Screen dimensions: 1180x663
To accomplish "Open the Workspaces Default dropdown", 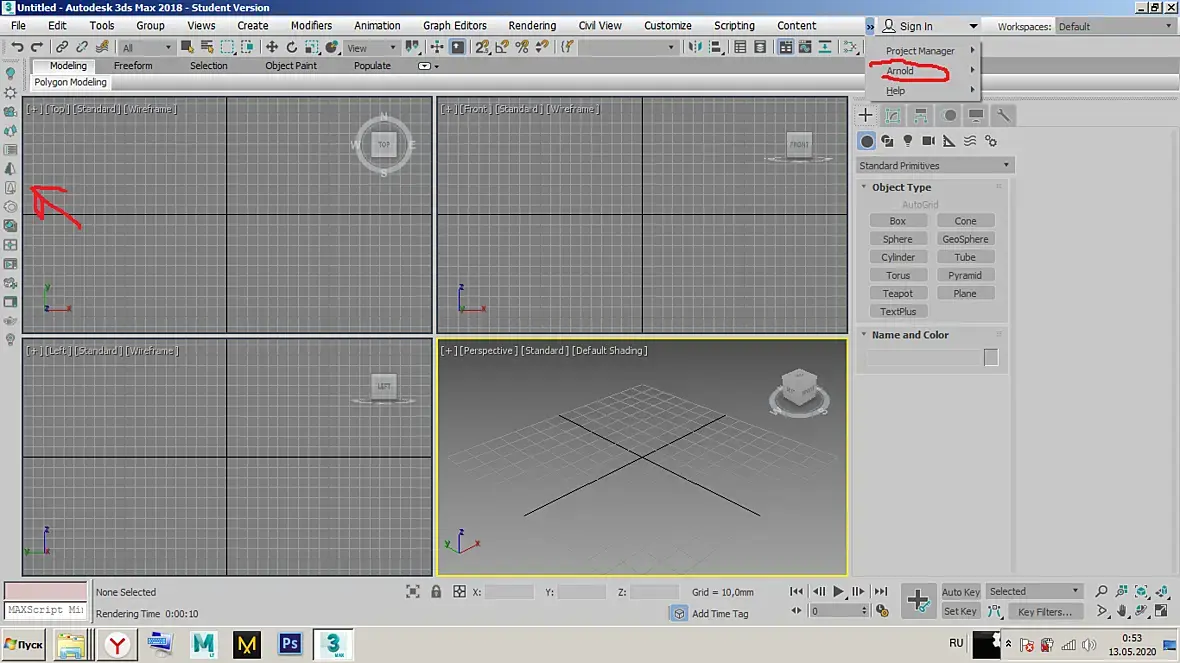I will pyautogui.click(x=1112, y=26).
